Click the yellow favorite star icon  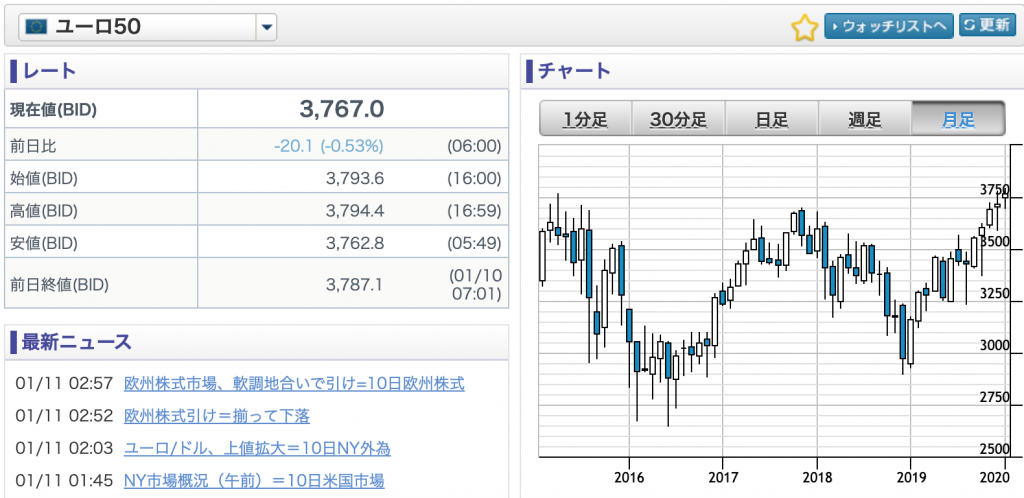click(805, 27)
